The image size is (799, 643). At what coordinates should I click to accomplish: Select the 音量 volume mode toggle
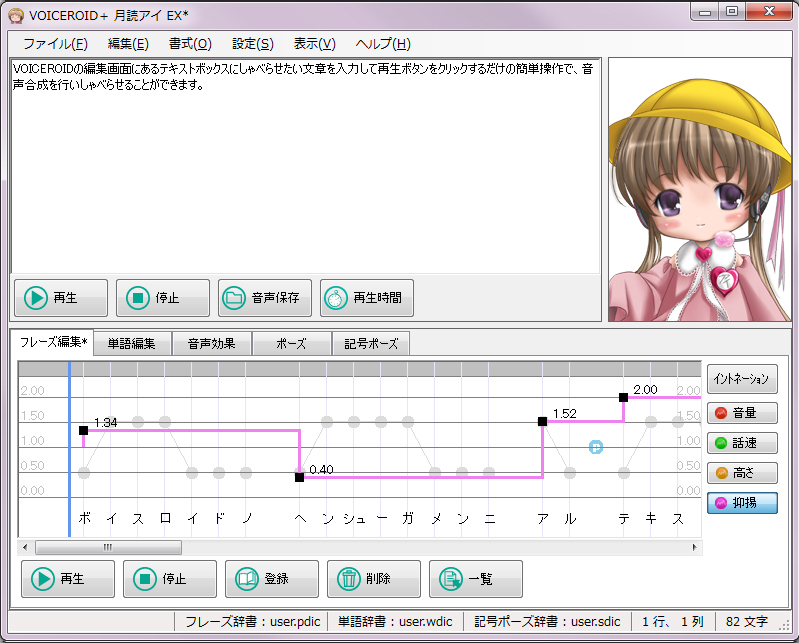[x=742, y=413]
